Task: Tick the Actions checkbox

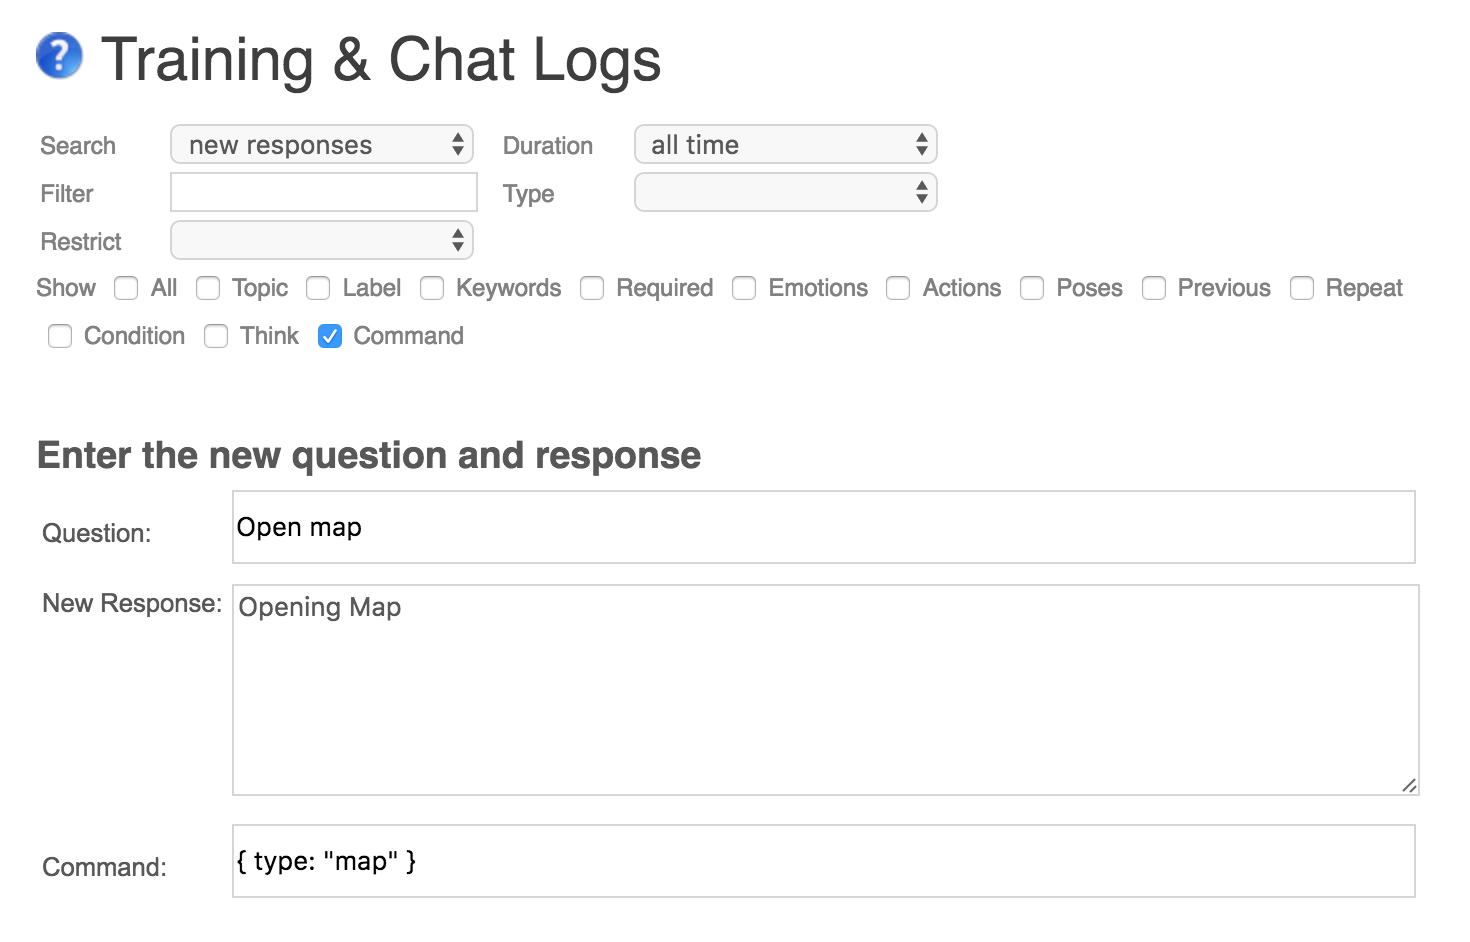Action: point(898,288)
